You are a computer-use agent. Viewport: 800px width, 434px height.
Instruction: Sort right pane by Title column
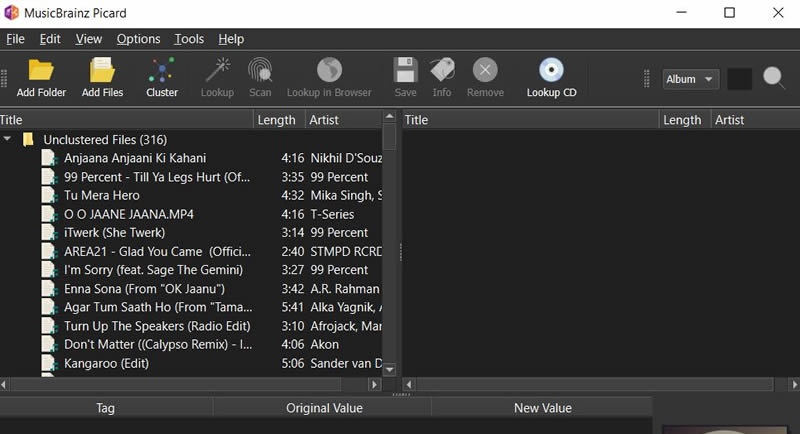pyautogui.click(x=530, y=120)
